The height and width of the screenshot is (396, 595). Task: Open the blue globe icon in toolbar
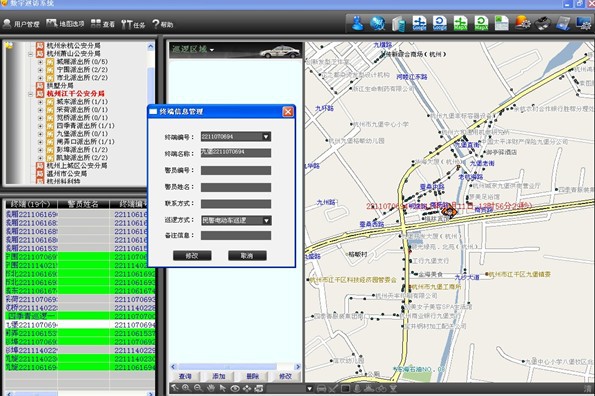click(x=378, y=24)
